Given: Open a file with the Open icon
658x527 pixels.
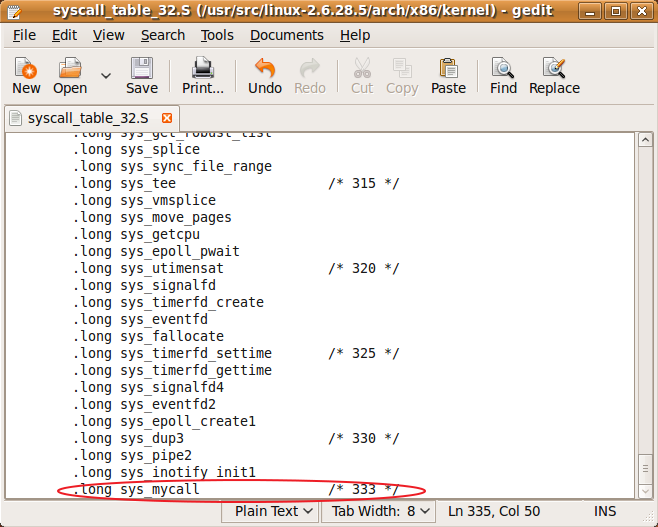Looking at the screenshot, I should pyautogui.click(x=70, y=76).
